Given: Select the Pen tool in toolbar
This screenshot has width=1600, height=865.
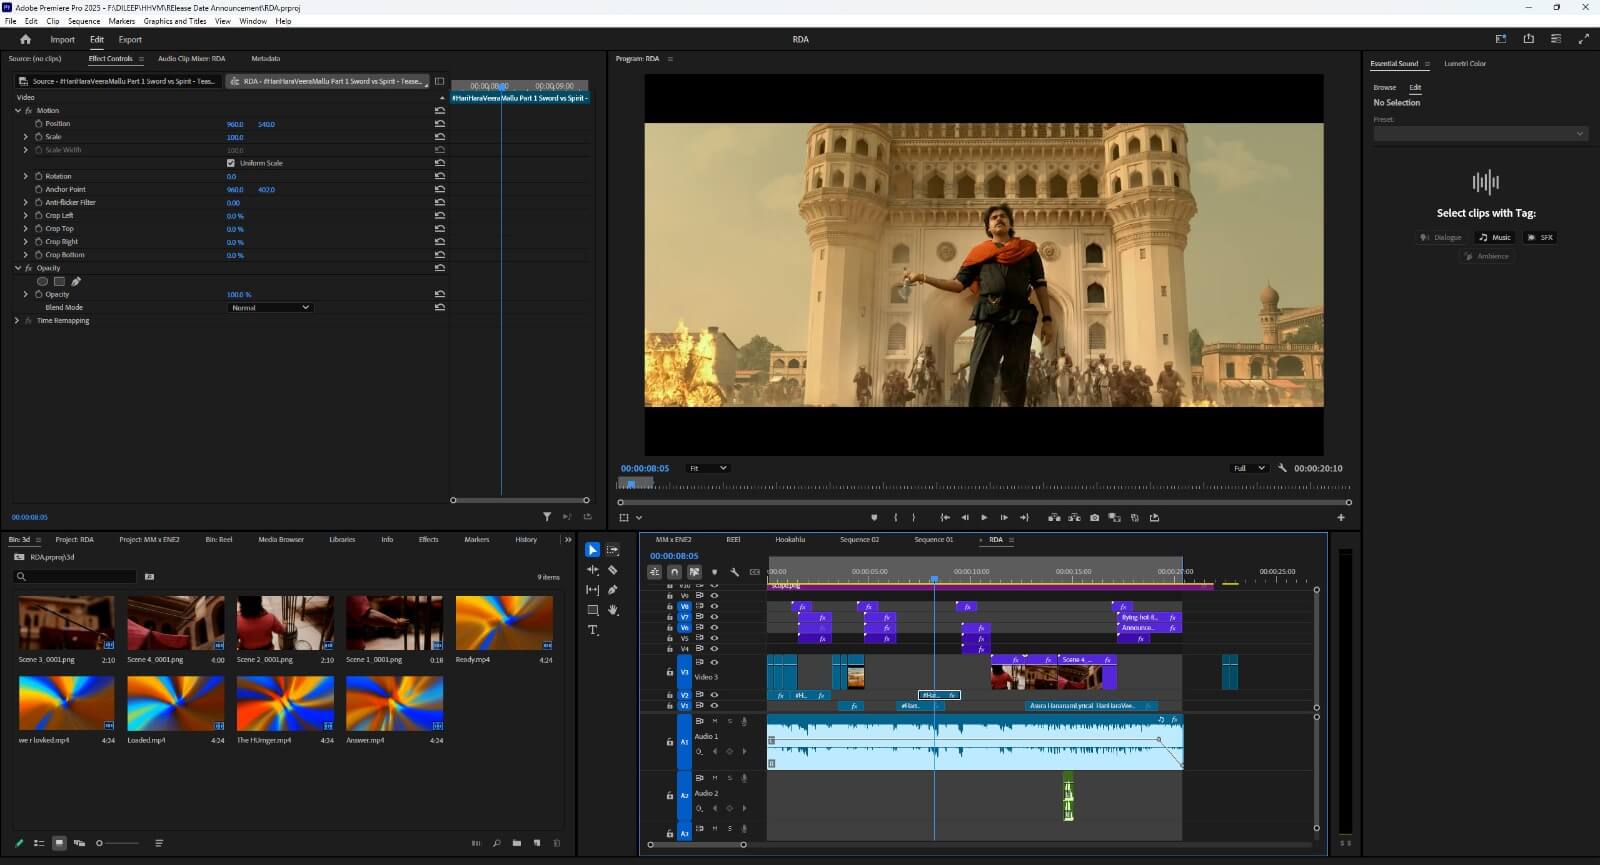Looking at the screenshot, I should 613,590.
